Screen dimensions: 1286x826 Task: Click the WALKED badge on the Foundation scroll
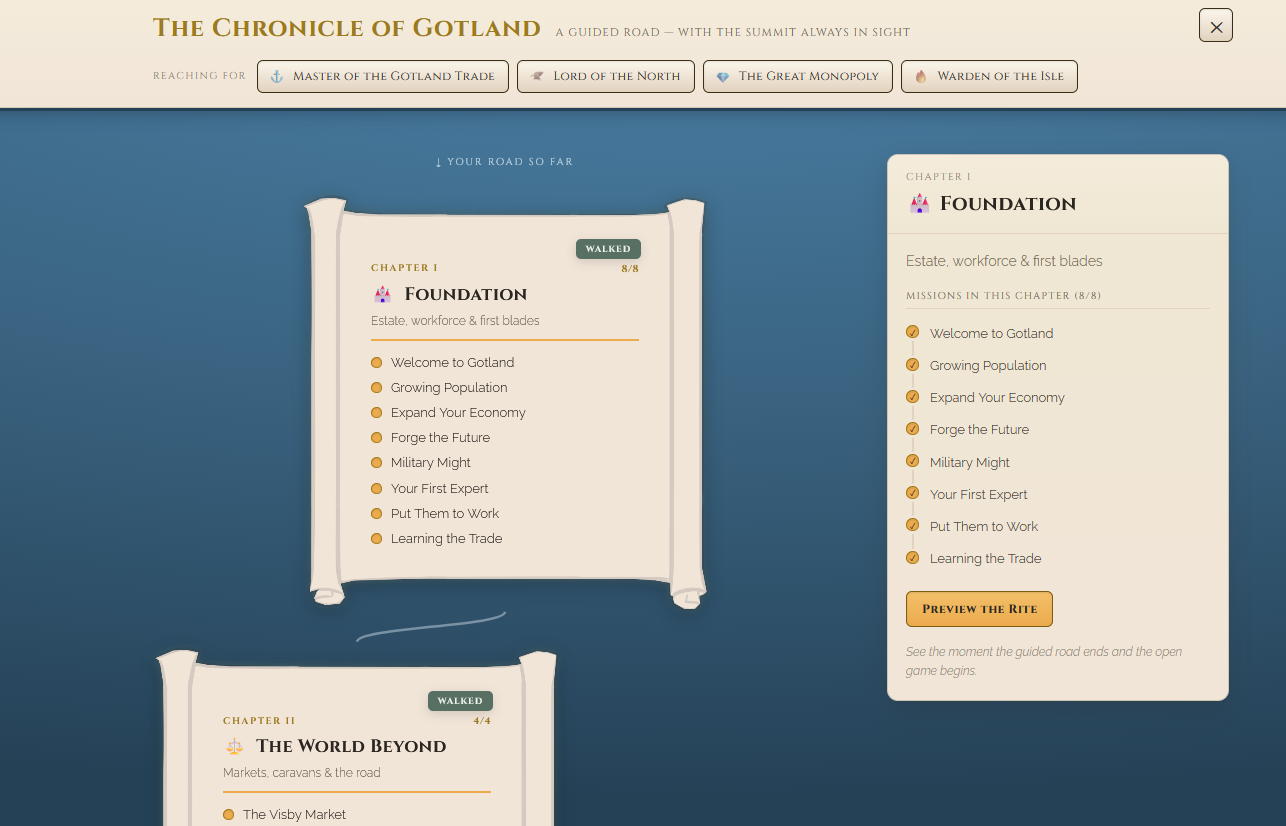coord(608,249)
